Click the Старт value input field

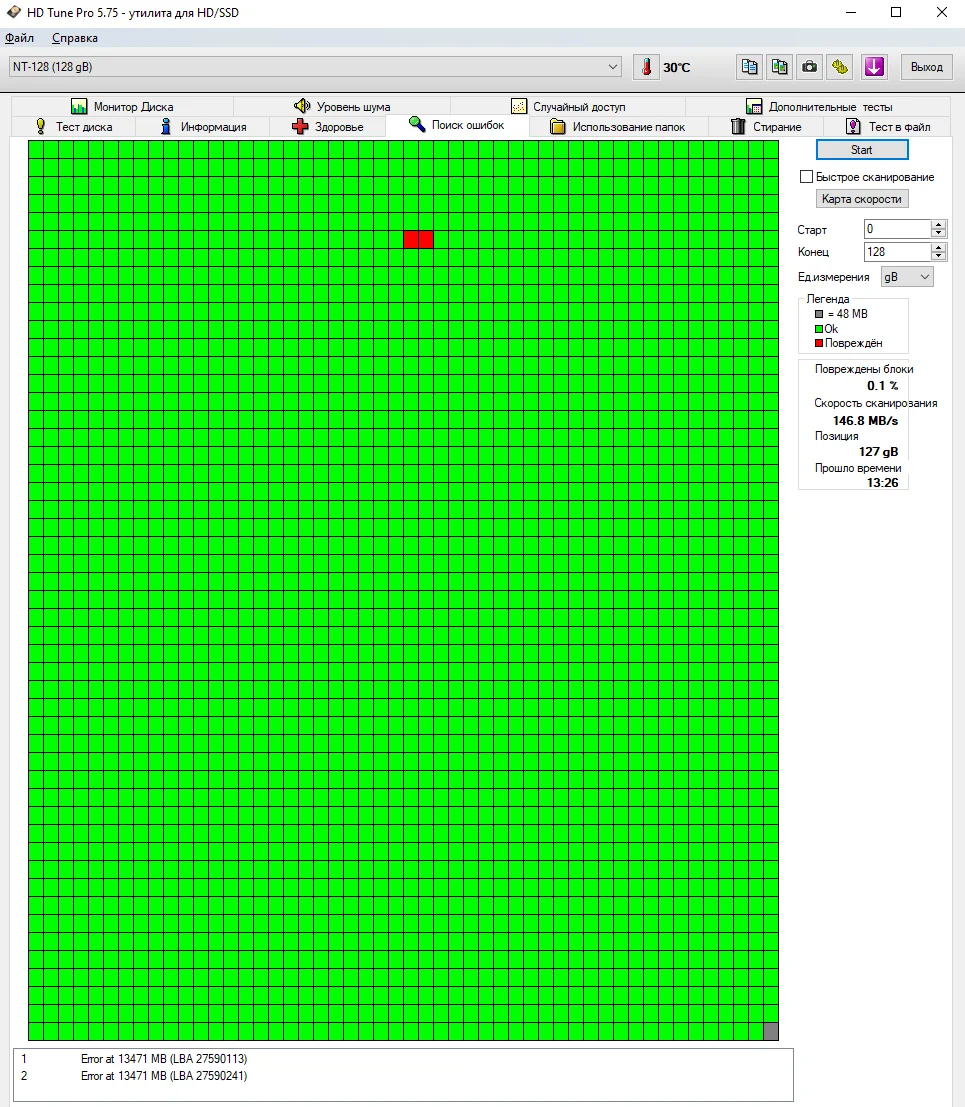[x=897, y=229]
